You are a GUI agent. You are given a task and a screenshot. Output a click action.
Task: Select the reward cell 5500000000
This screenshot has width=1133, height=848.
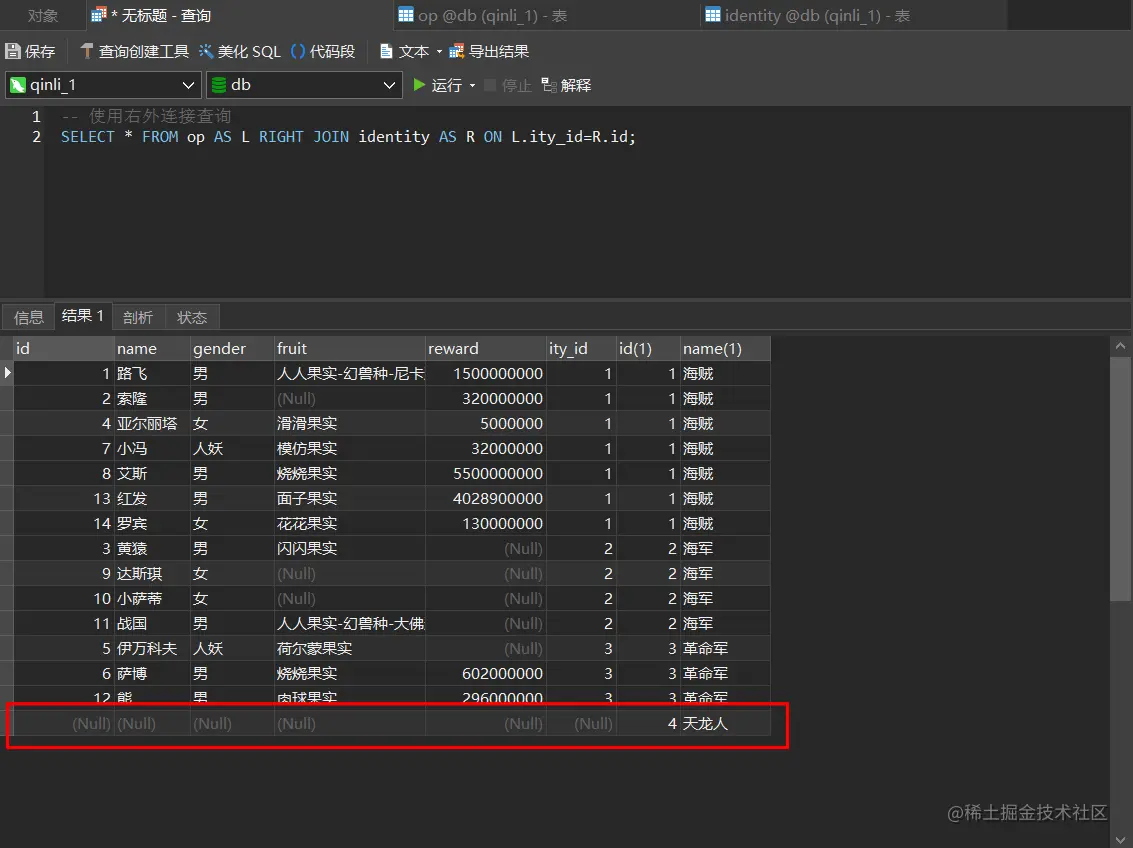(486, 473)
